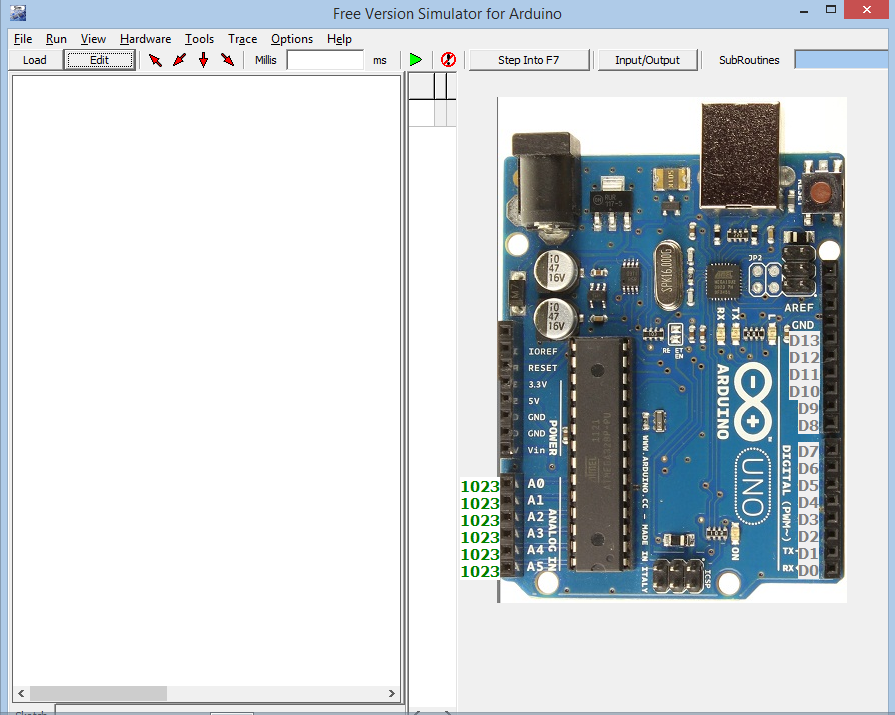Click digital pin D1 TX label

808,554
